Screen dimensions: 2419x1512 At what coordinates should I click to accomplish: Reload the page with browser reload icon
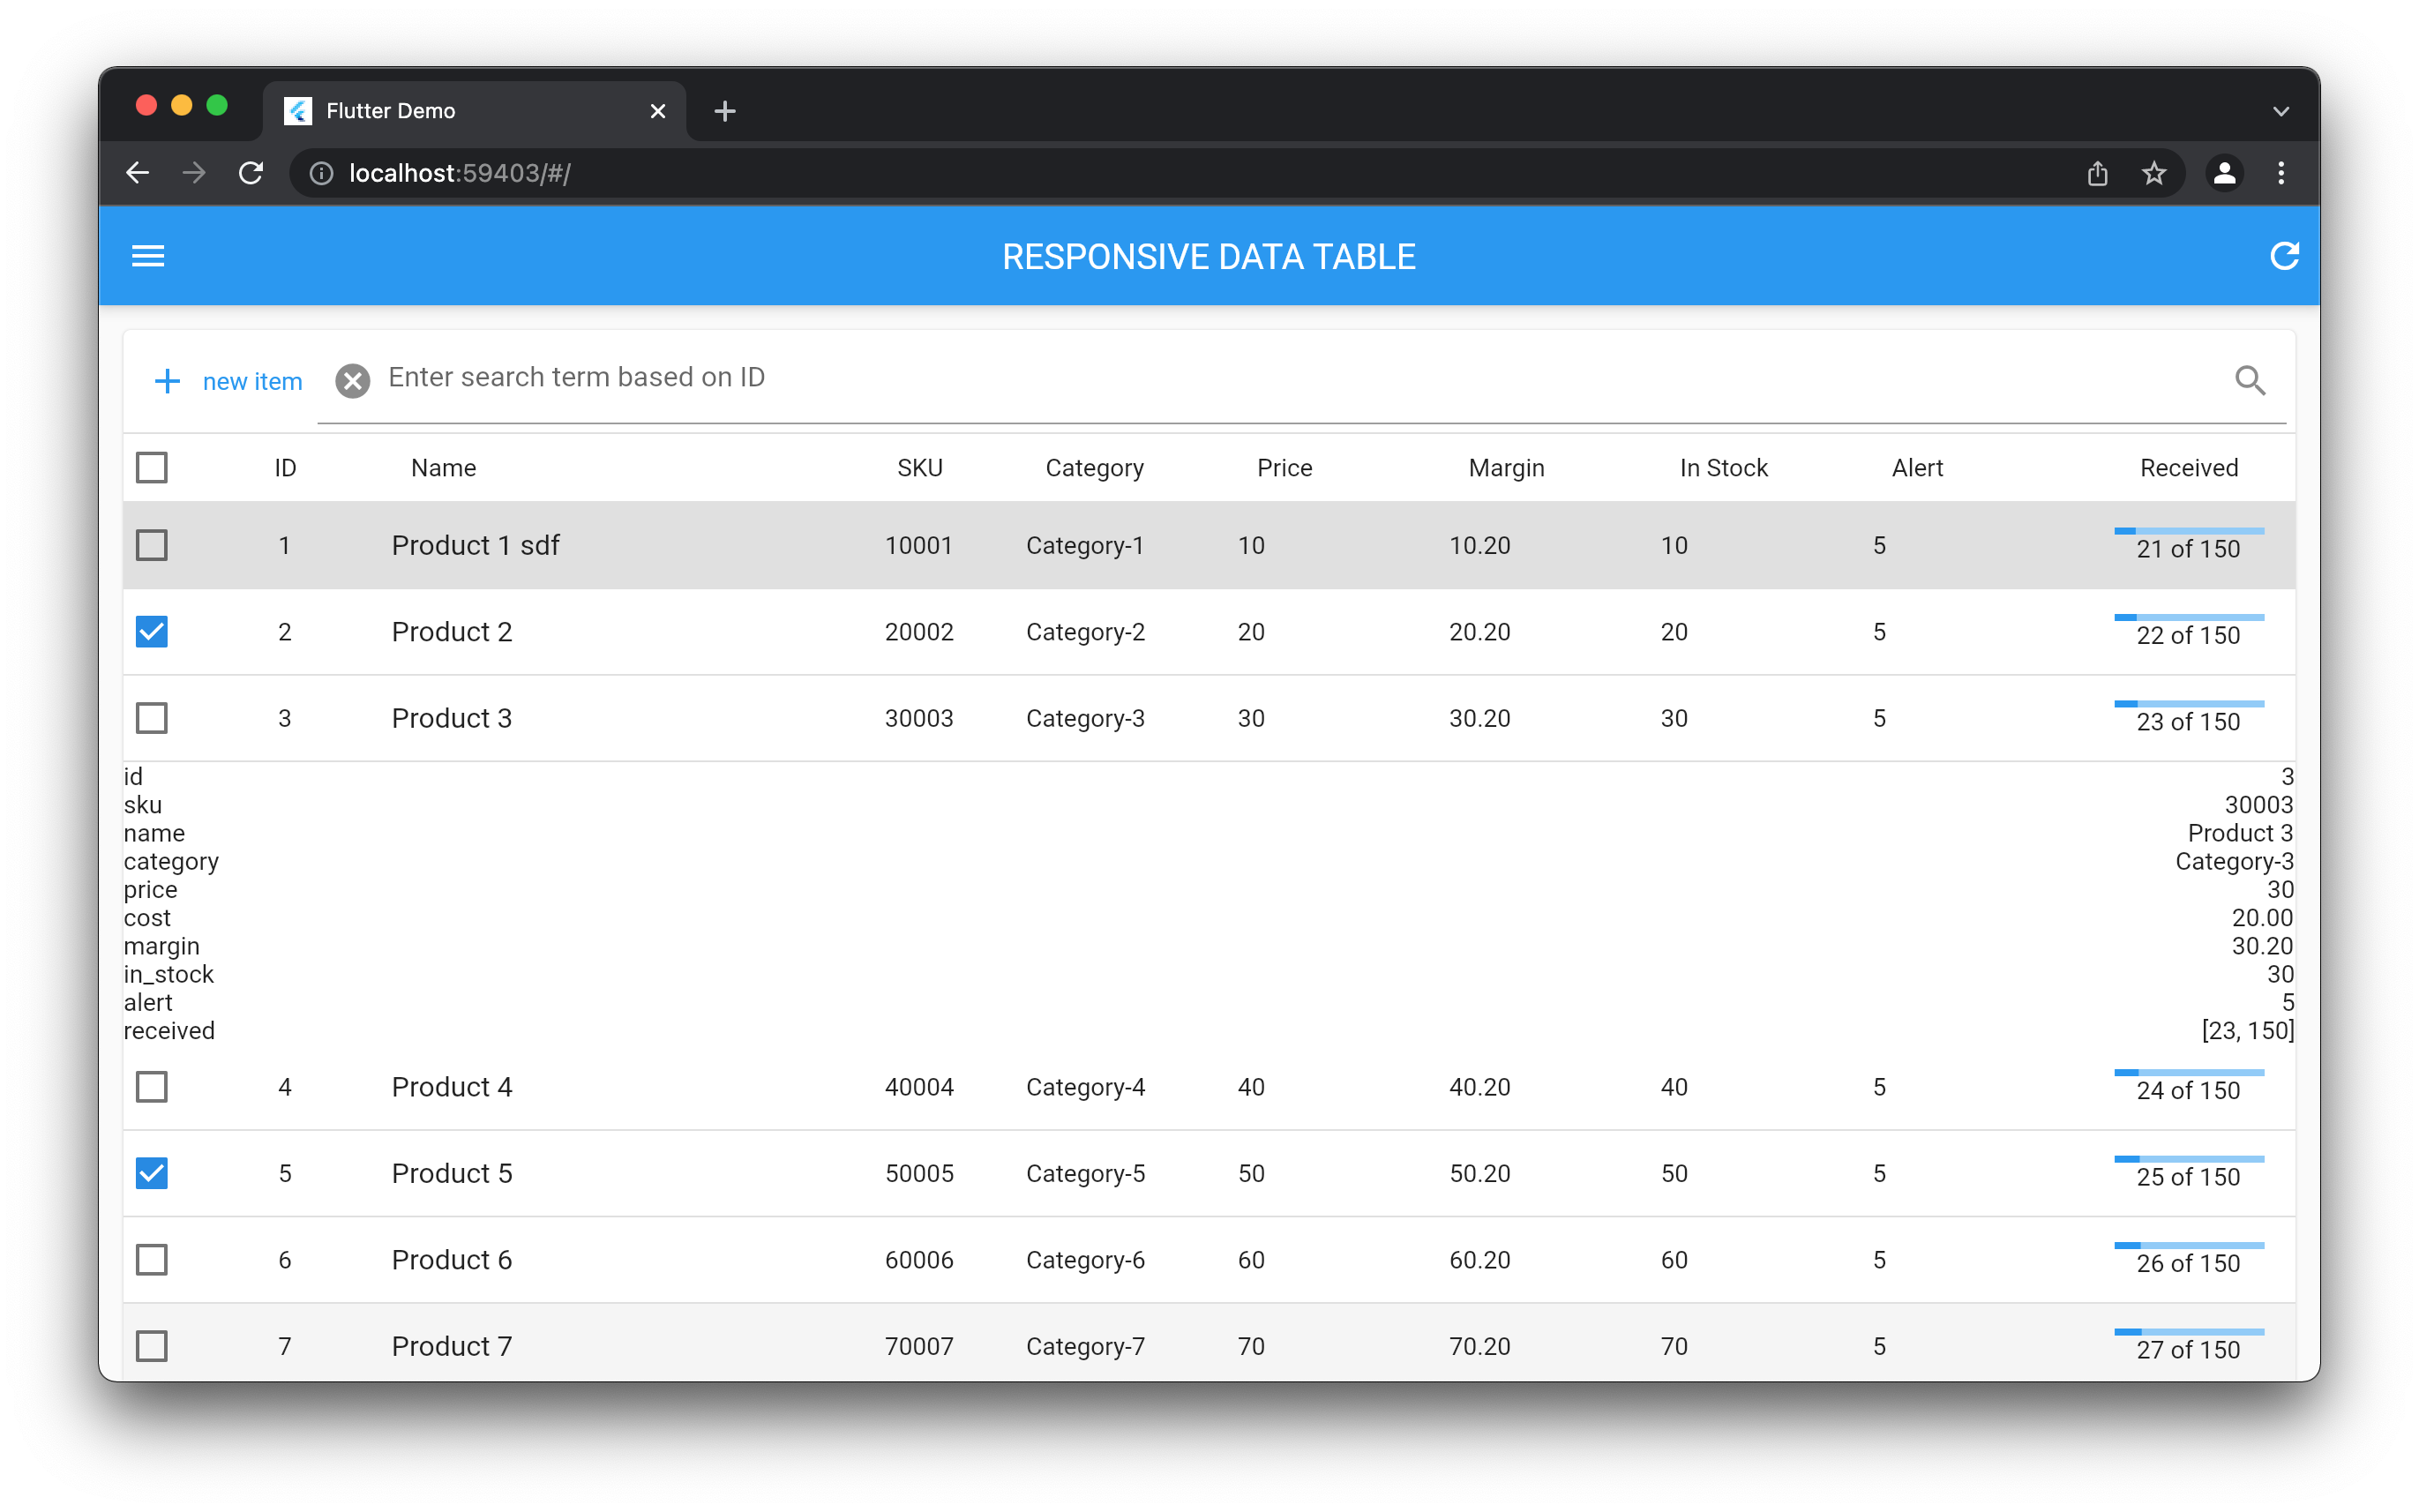pos(251,173)
